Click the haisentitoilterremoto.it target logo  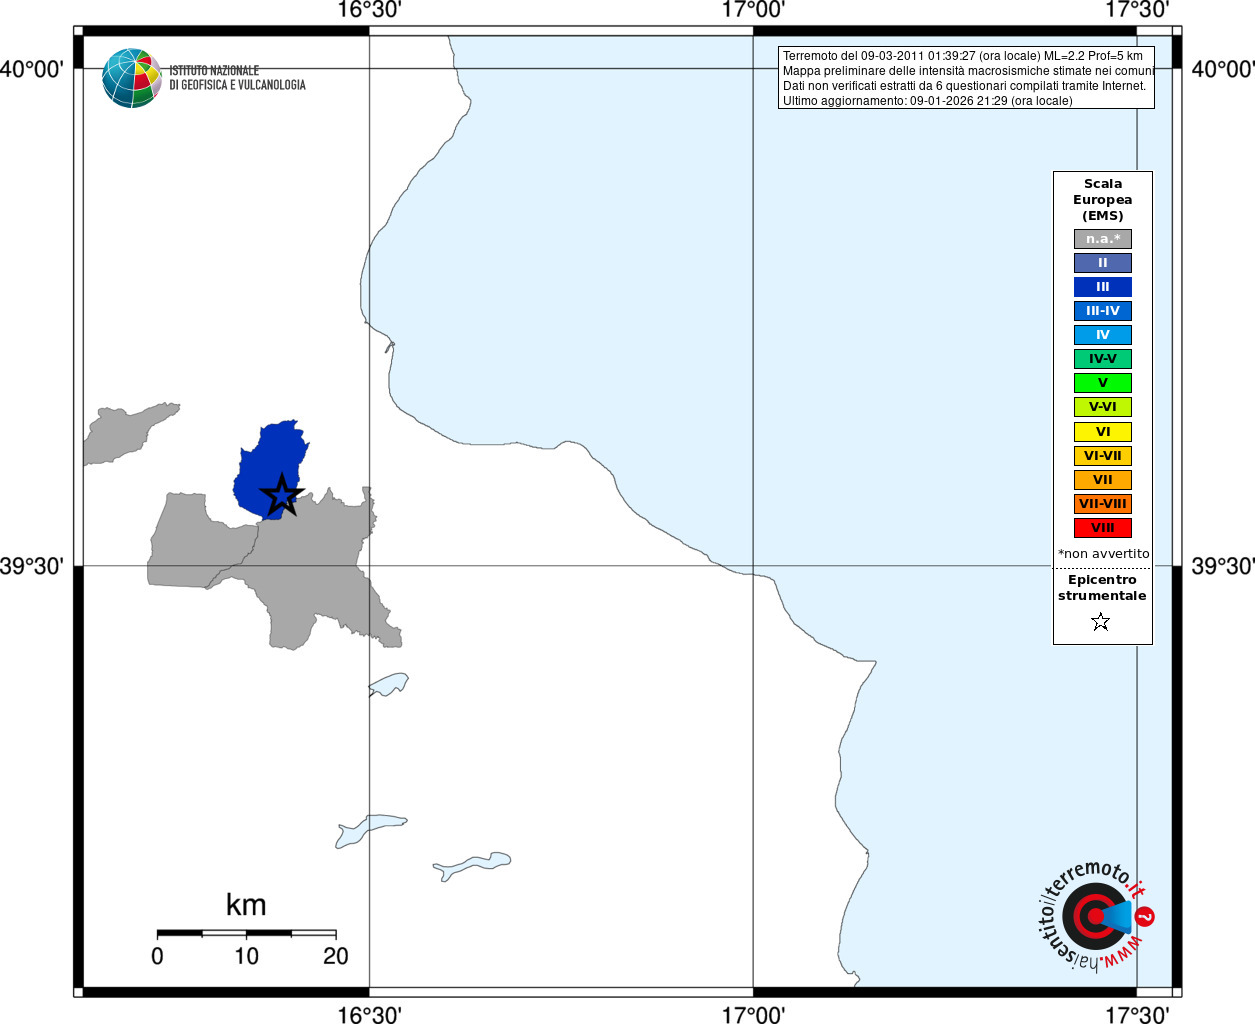click(x=1097, y=916)
